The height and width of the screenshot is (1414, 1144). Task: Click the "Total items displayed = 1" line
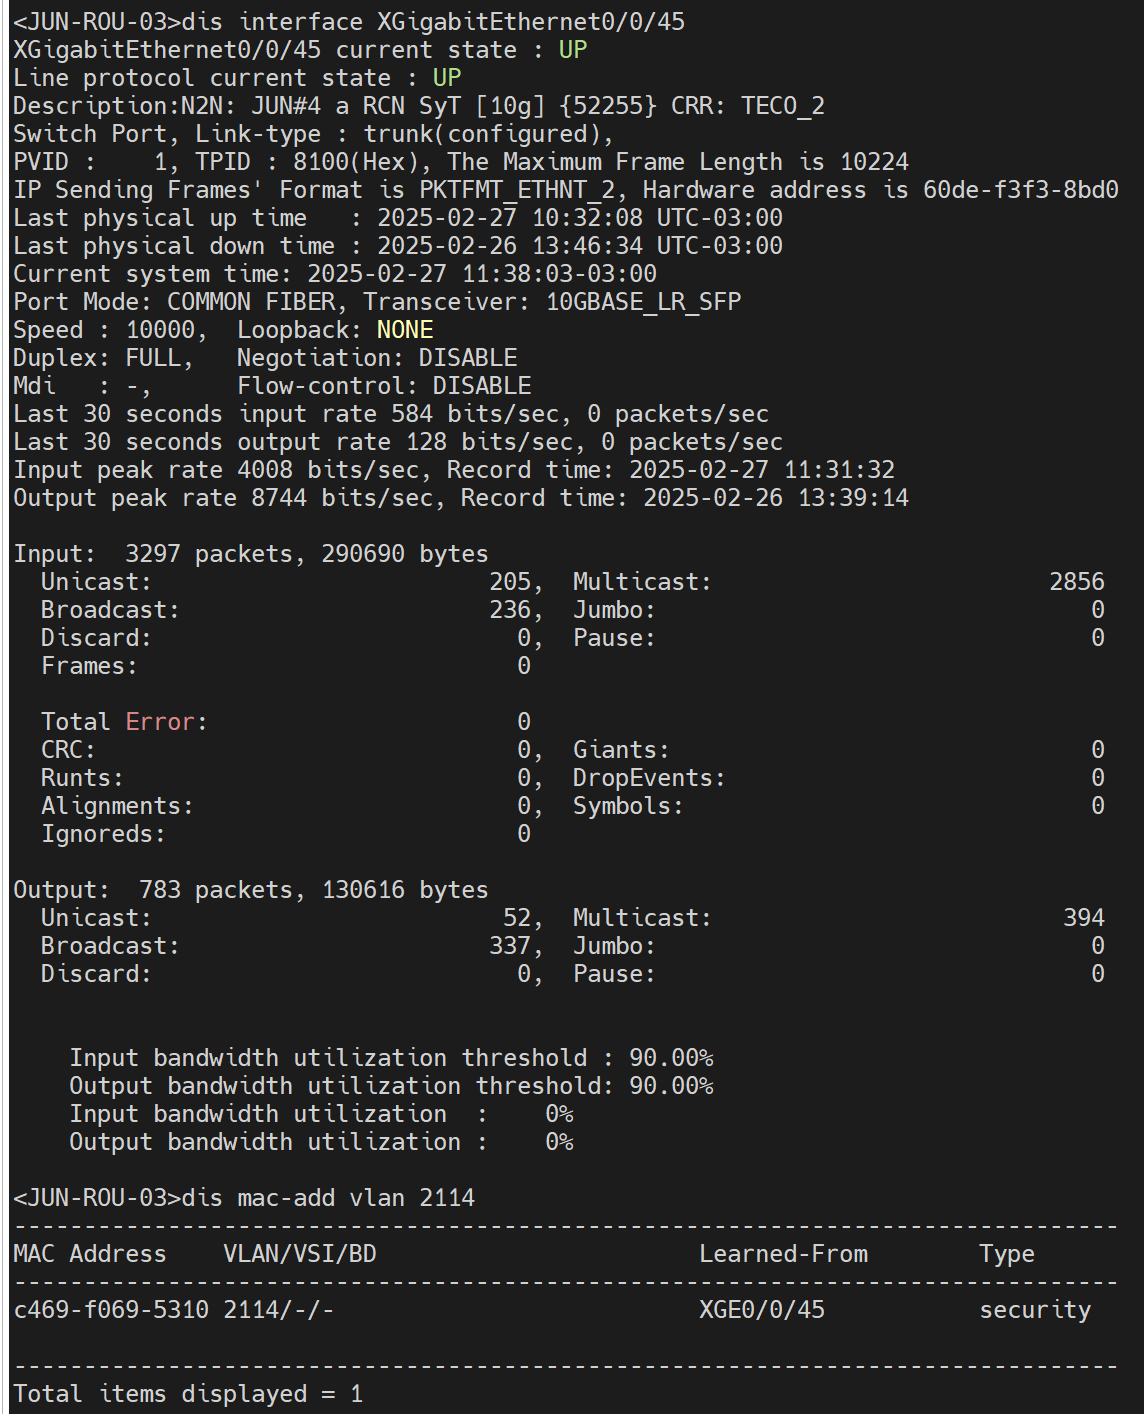188,1394
